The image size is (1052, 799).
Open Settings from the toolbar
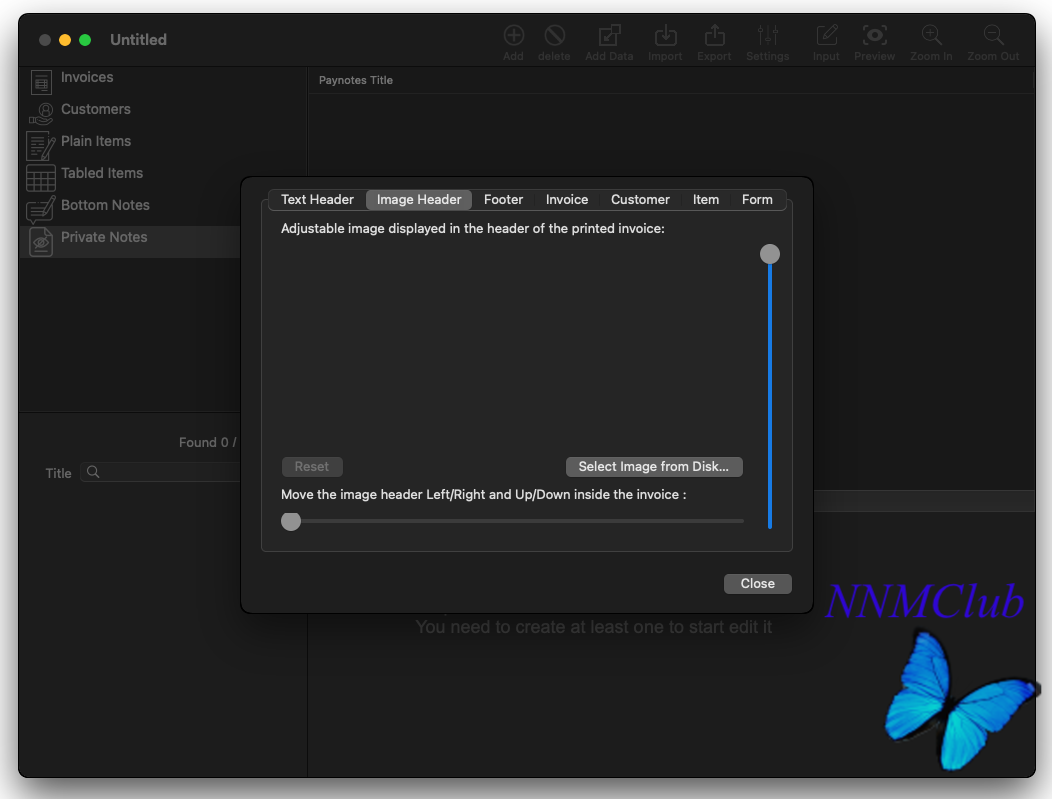[x=768, y=35]
